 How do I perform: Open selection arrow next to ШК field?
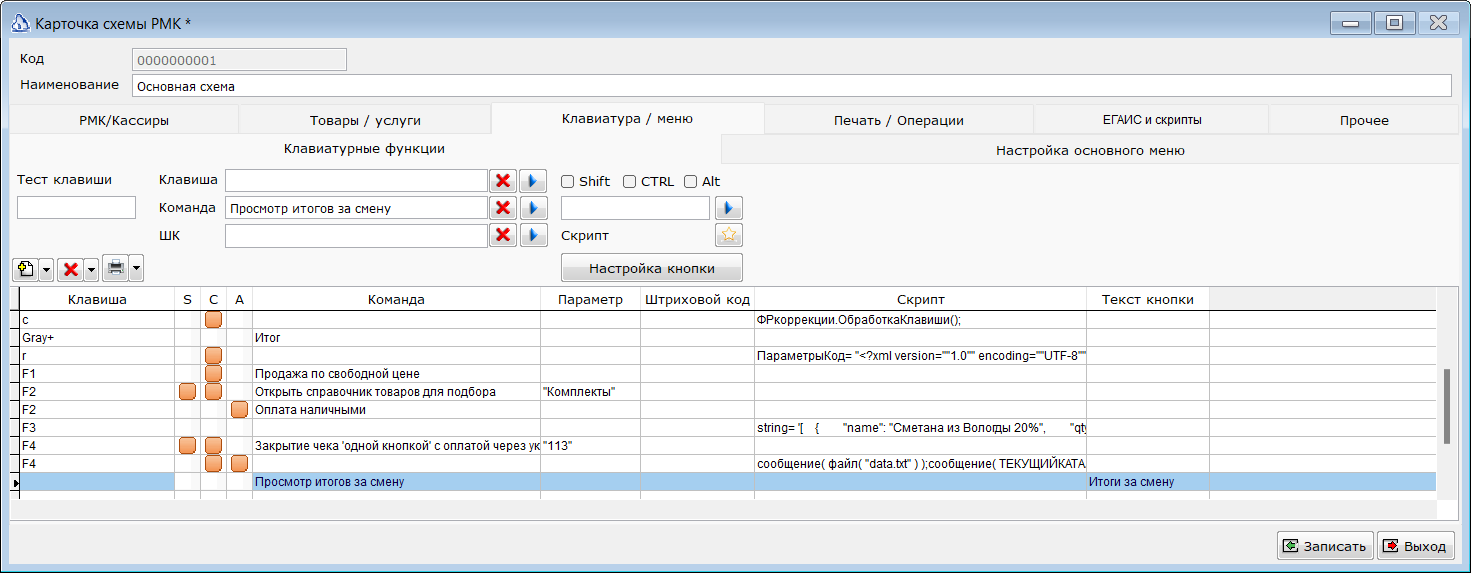point(533,235)
